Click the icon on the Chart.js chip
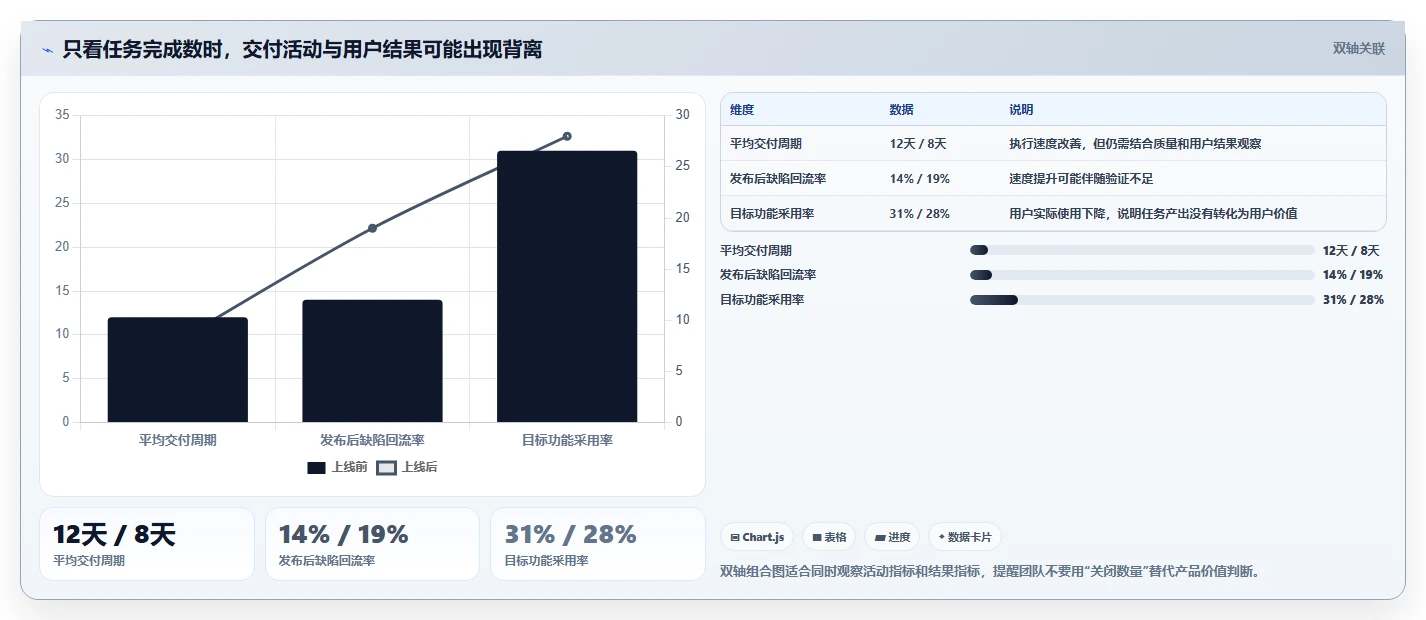 (x=735, y=538)
